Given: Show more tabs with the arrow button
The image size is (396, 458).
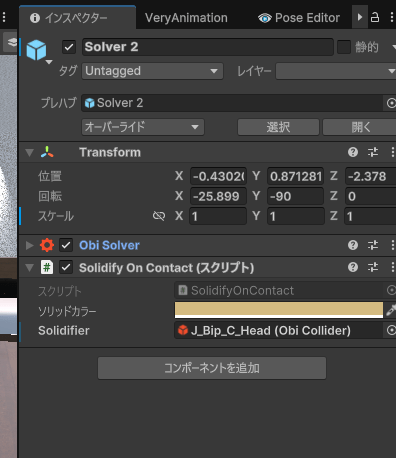Looking at the screenshot, I should pos(359,17).
